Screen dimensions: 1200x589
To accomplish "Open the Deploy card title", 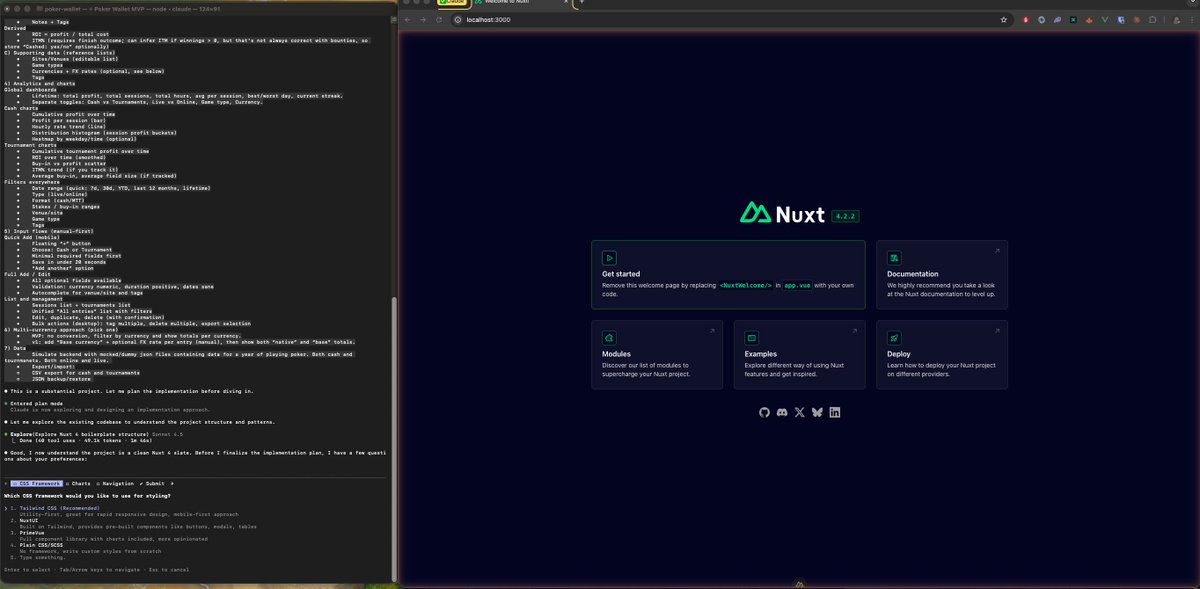I will tap(899, 354).
